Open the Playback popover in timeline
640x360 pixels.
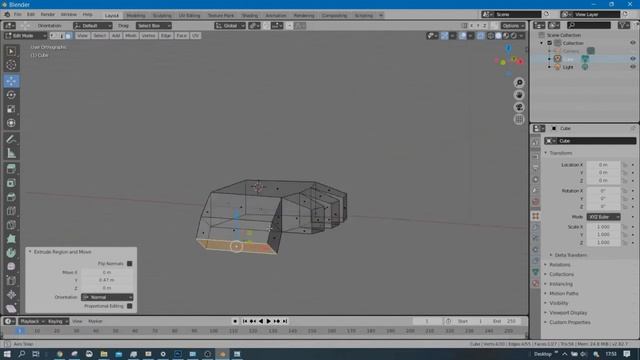[32, 321]
